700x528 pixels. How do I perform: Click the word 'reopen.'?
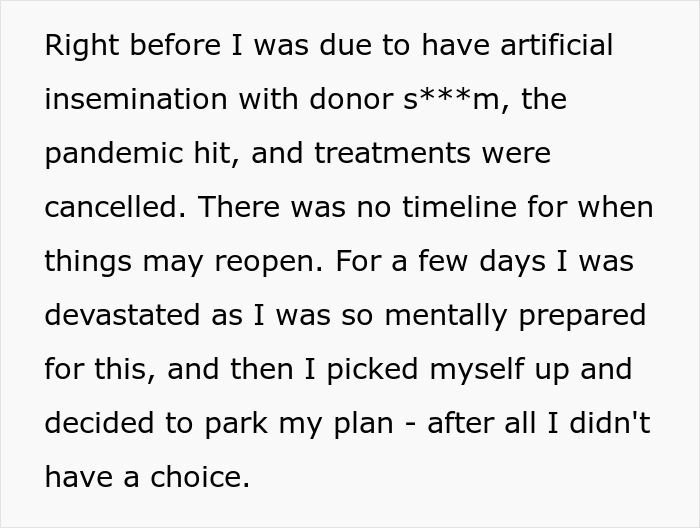click(268, 262)
